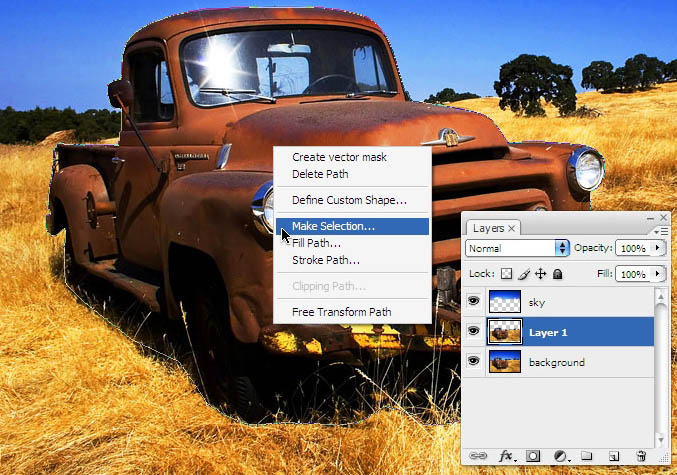The image size is (677, 475).
Task: Expand the Opacity slider arrow
Action: point(658,248)
